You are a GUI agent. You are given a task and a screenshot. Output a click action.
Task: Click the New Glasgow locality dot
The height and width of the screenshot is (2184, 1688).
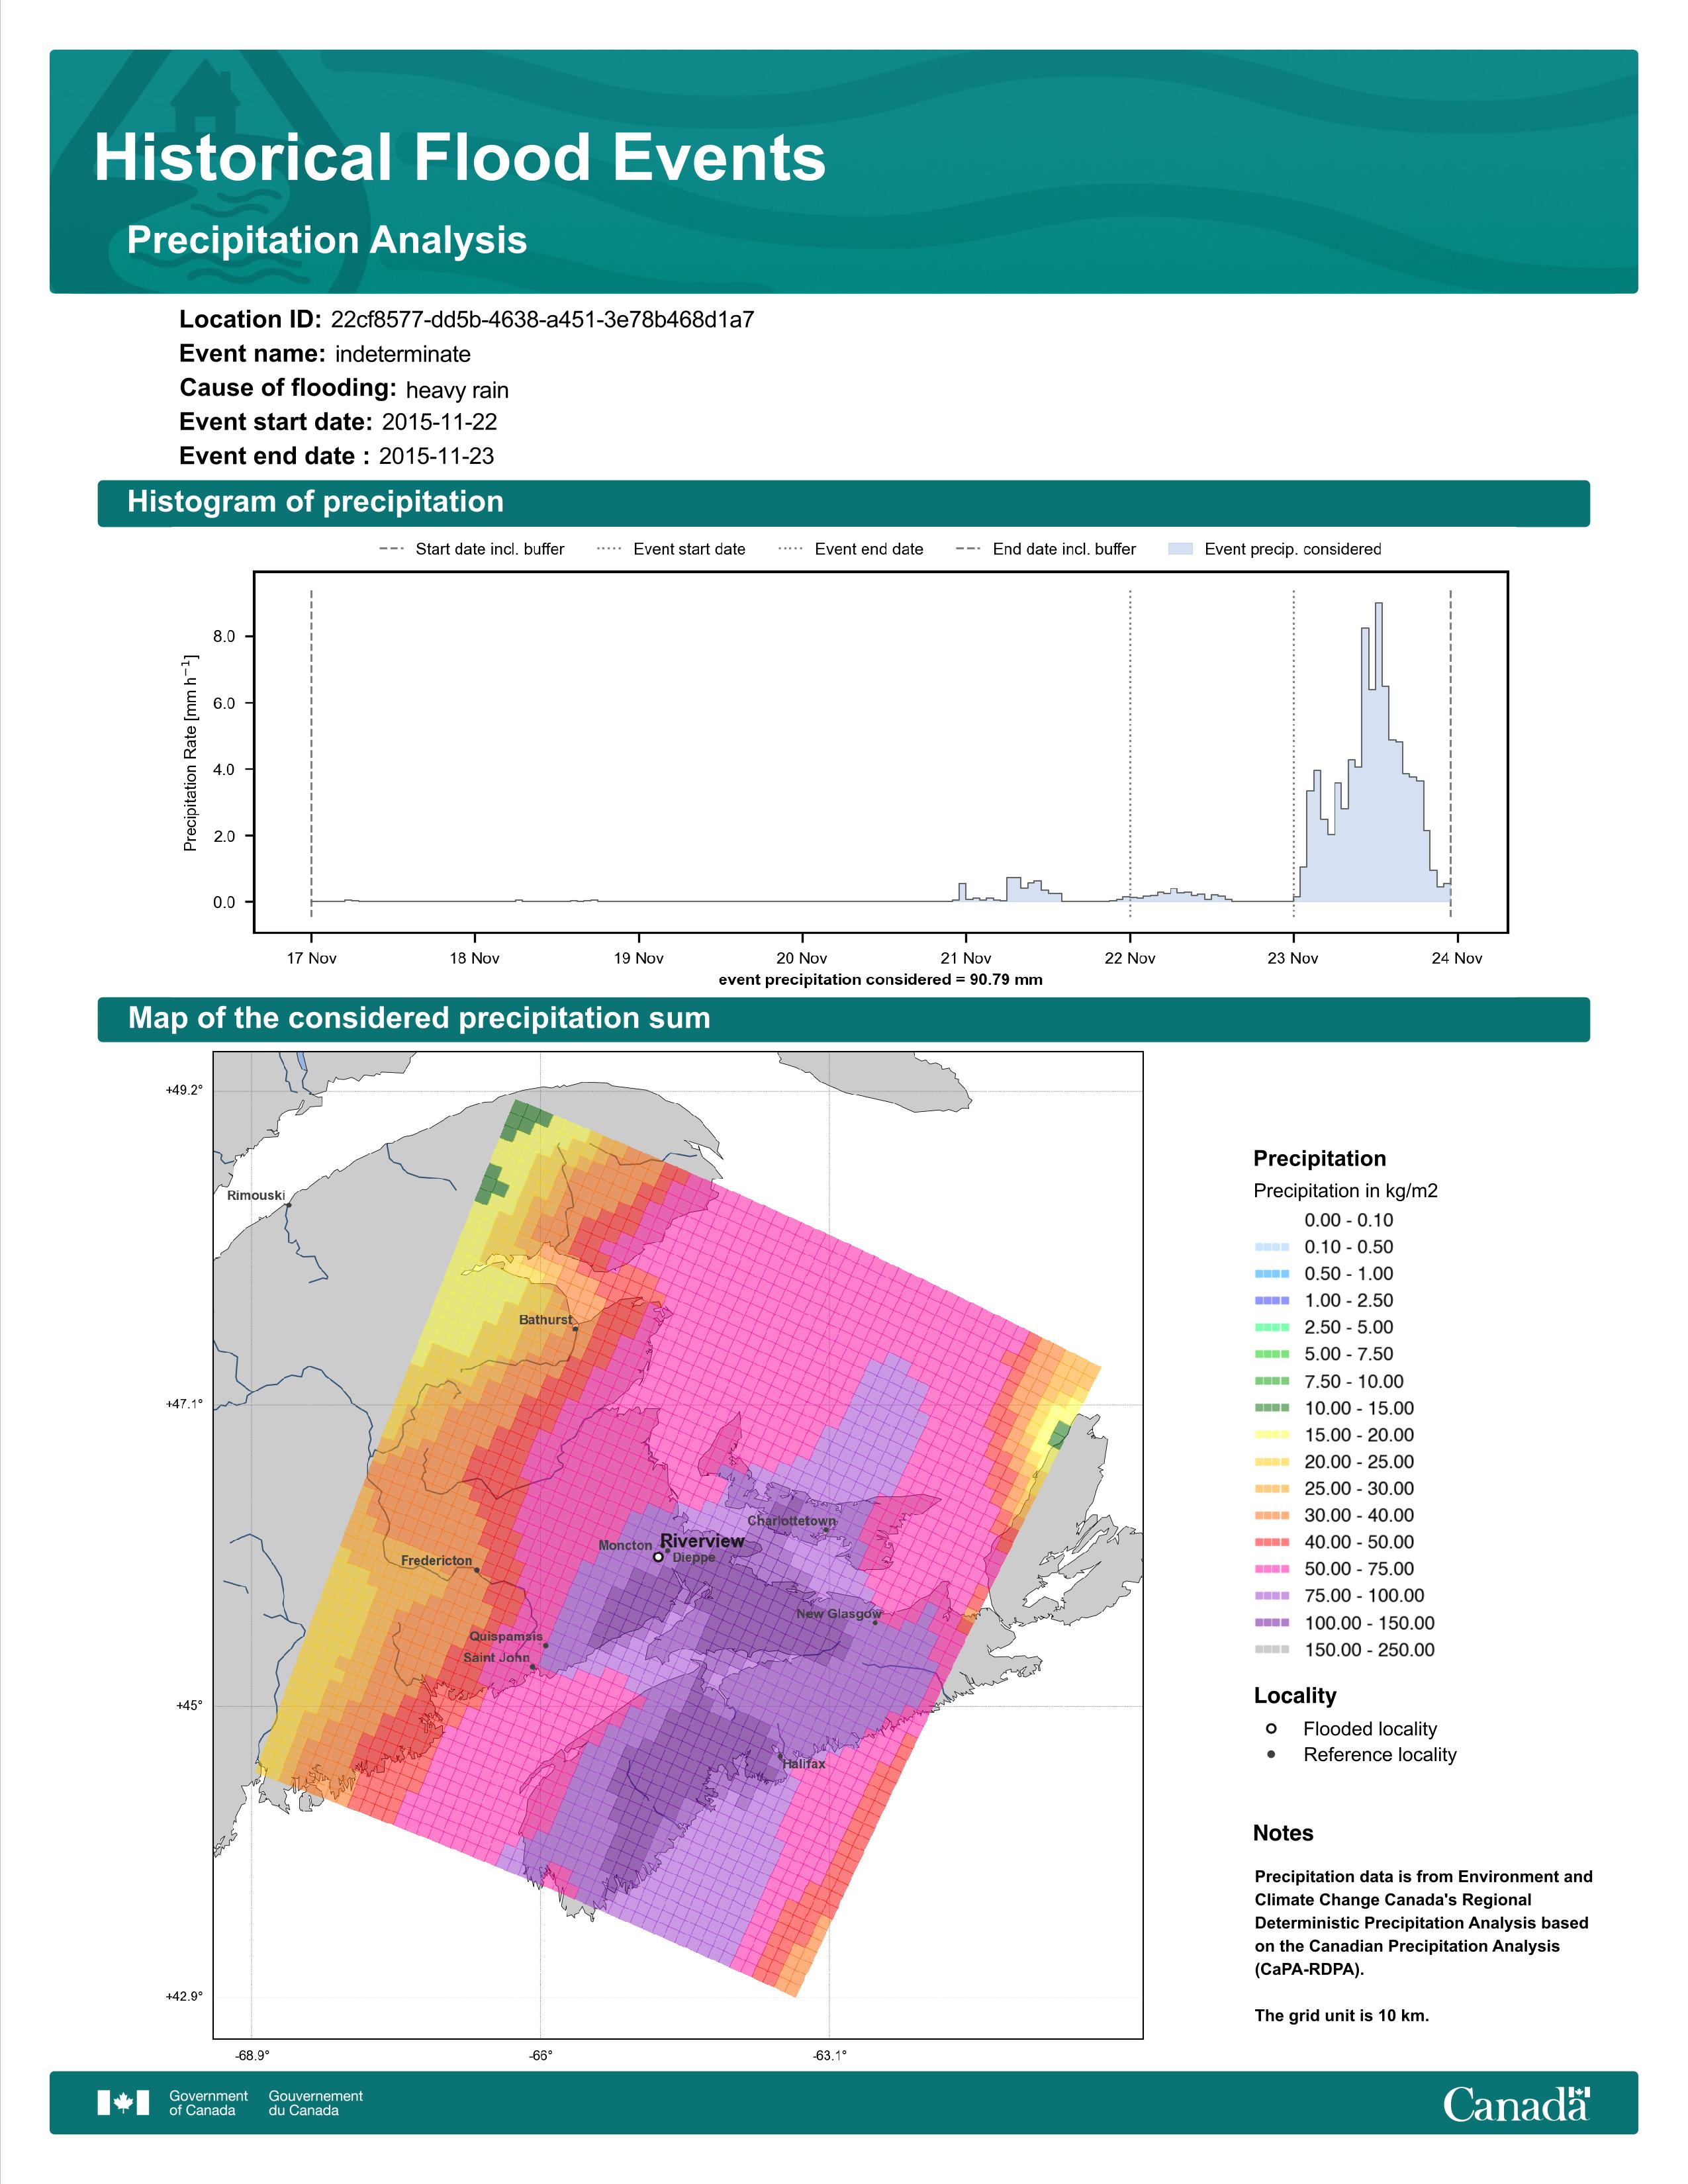[875, 1622]
